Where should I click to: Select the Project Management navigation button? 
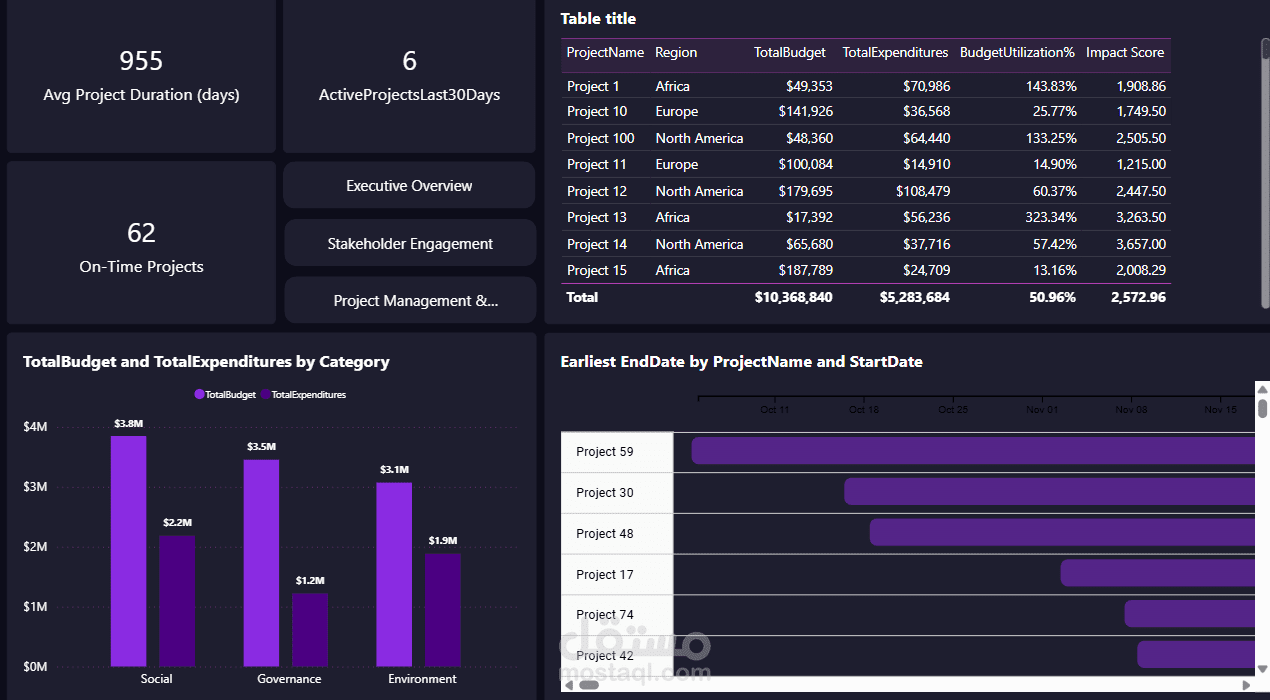[408, 300]
